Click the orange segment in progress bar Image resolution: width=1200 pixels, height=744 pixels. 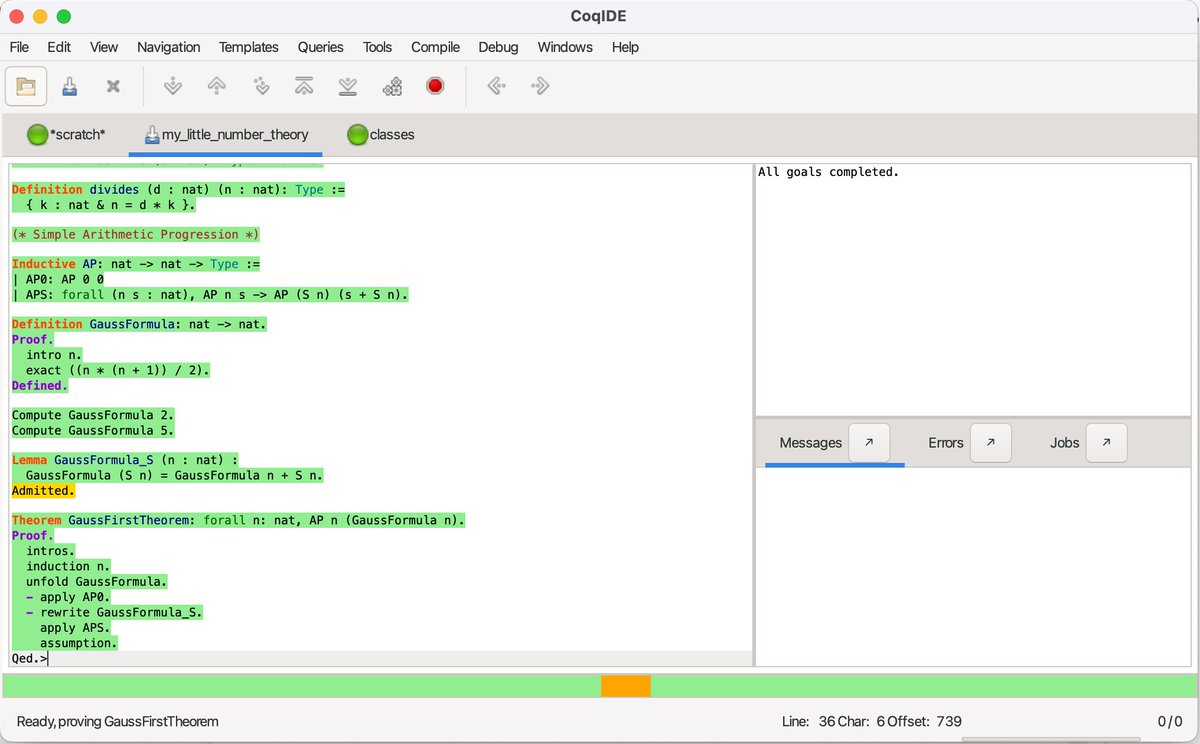(x=626, y=686)
